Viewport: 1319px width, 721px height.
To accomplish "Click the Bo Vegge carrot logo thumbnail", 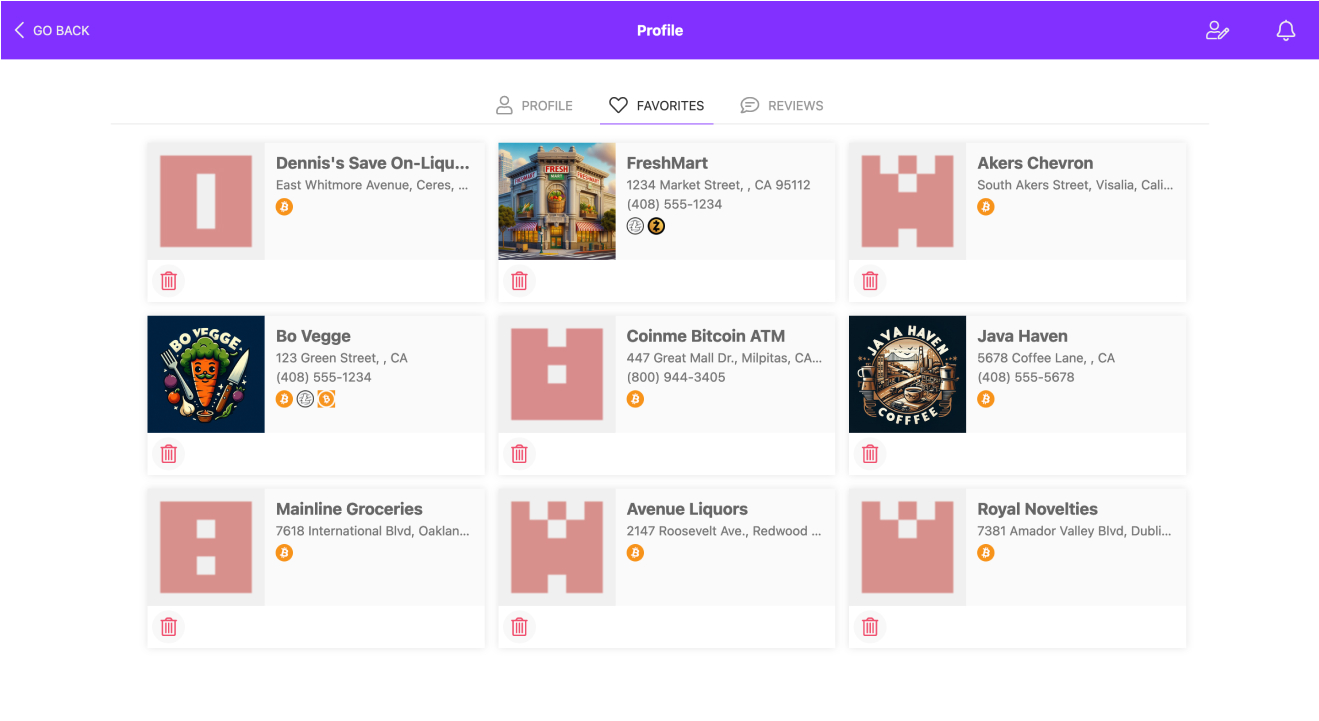I will 206,374.
